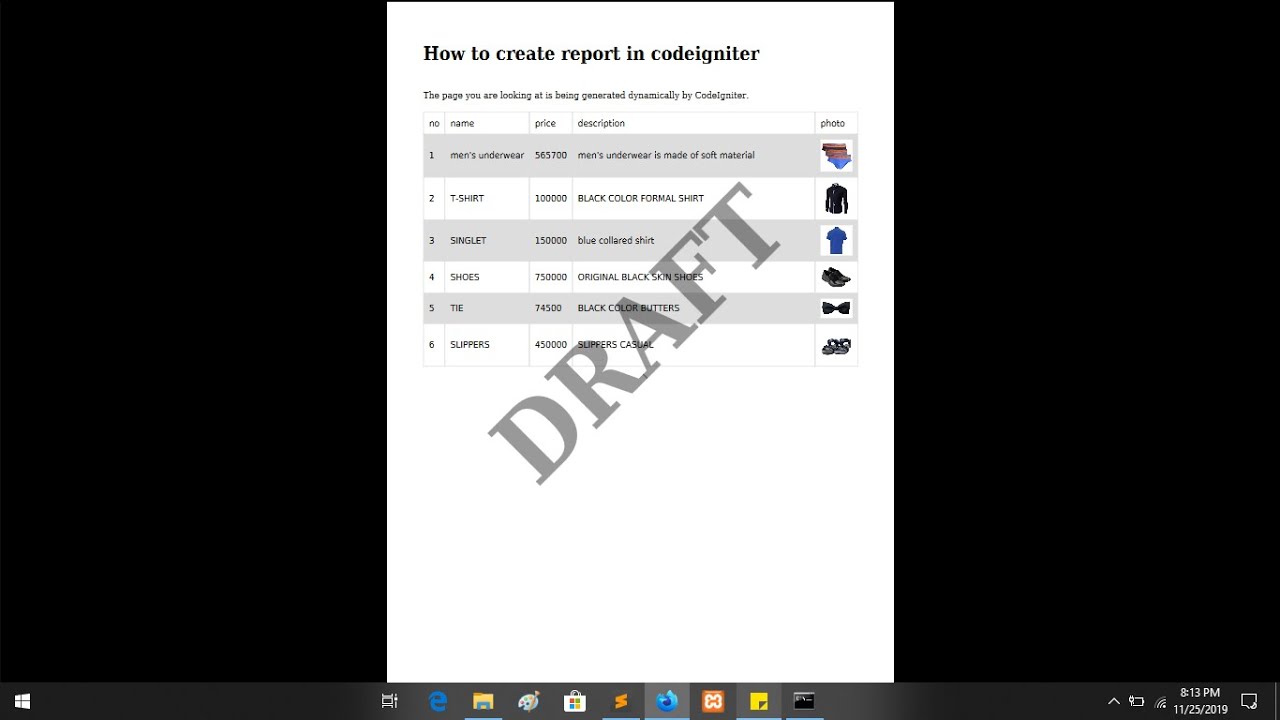Screen dimensions: 1280x720
Task: Open the Windows Start menu
Action: 22,701
